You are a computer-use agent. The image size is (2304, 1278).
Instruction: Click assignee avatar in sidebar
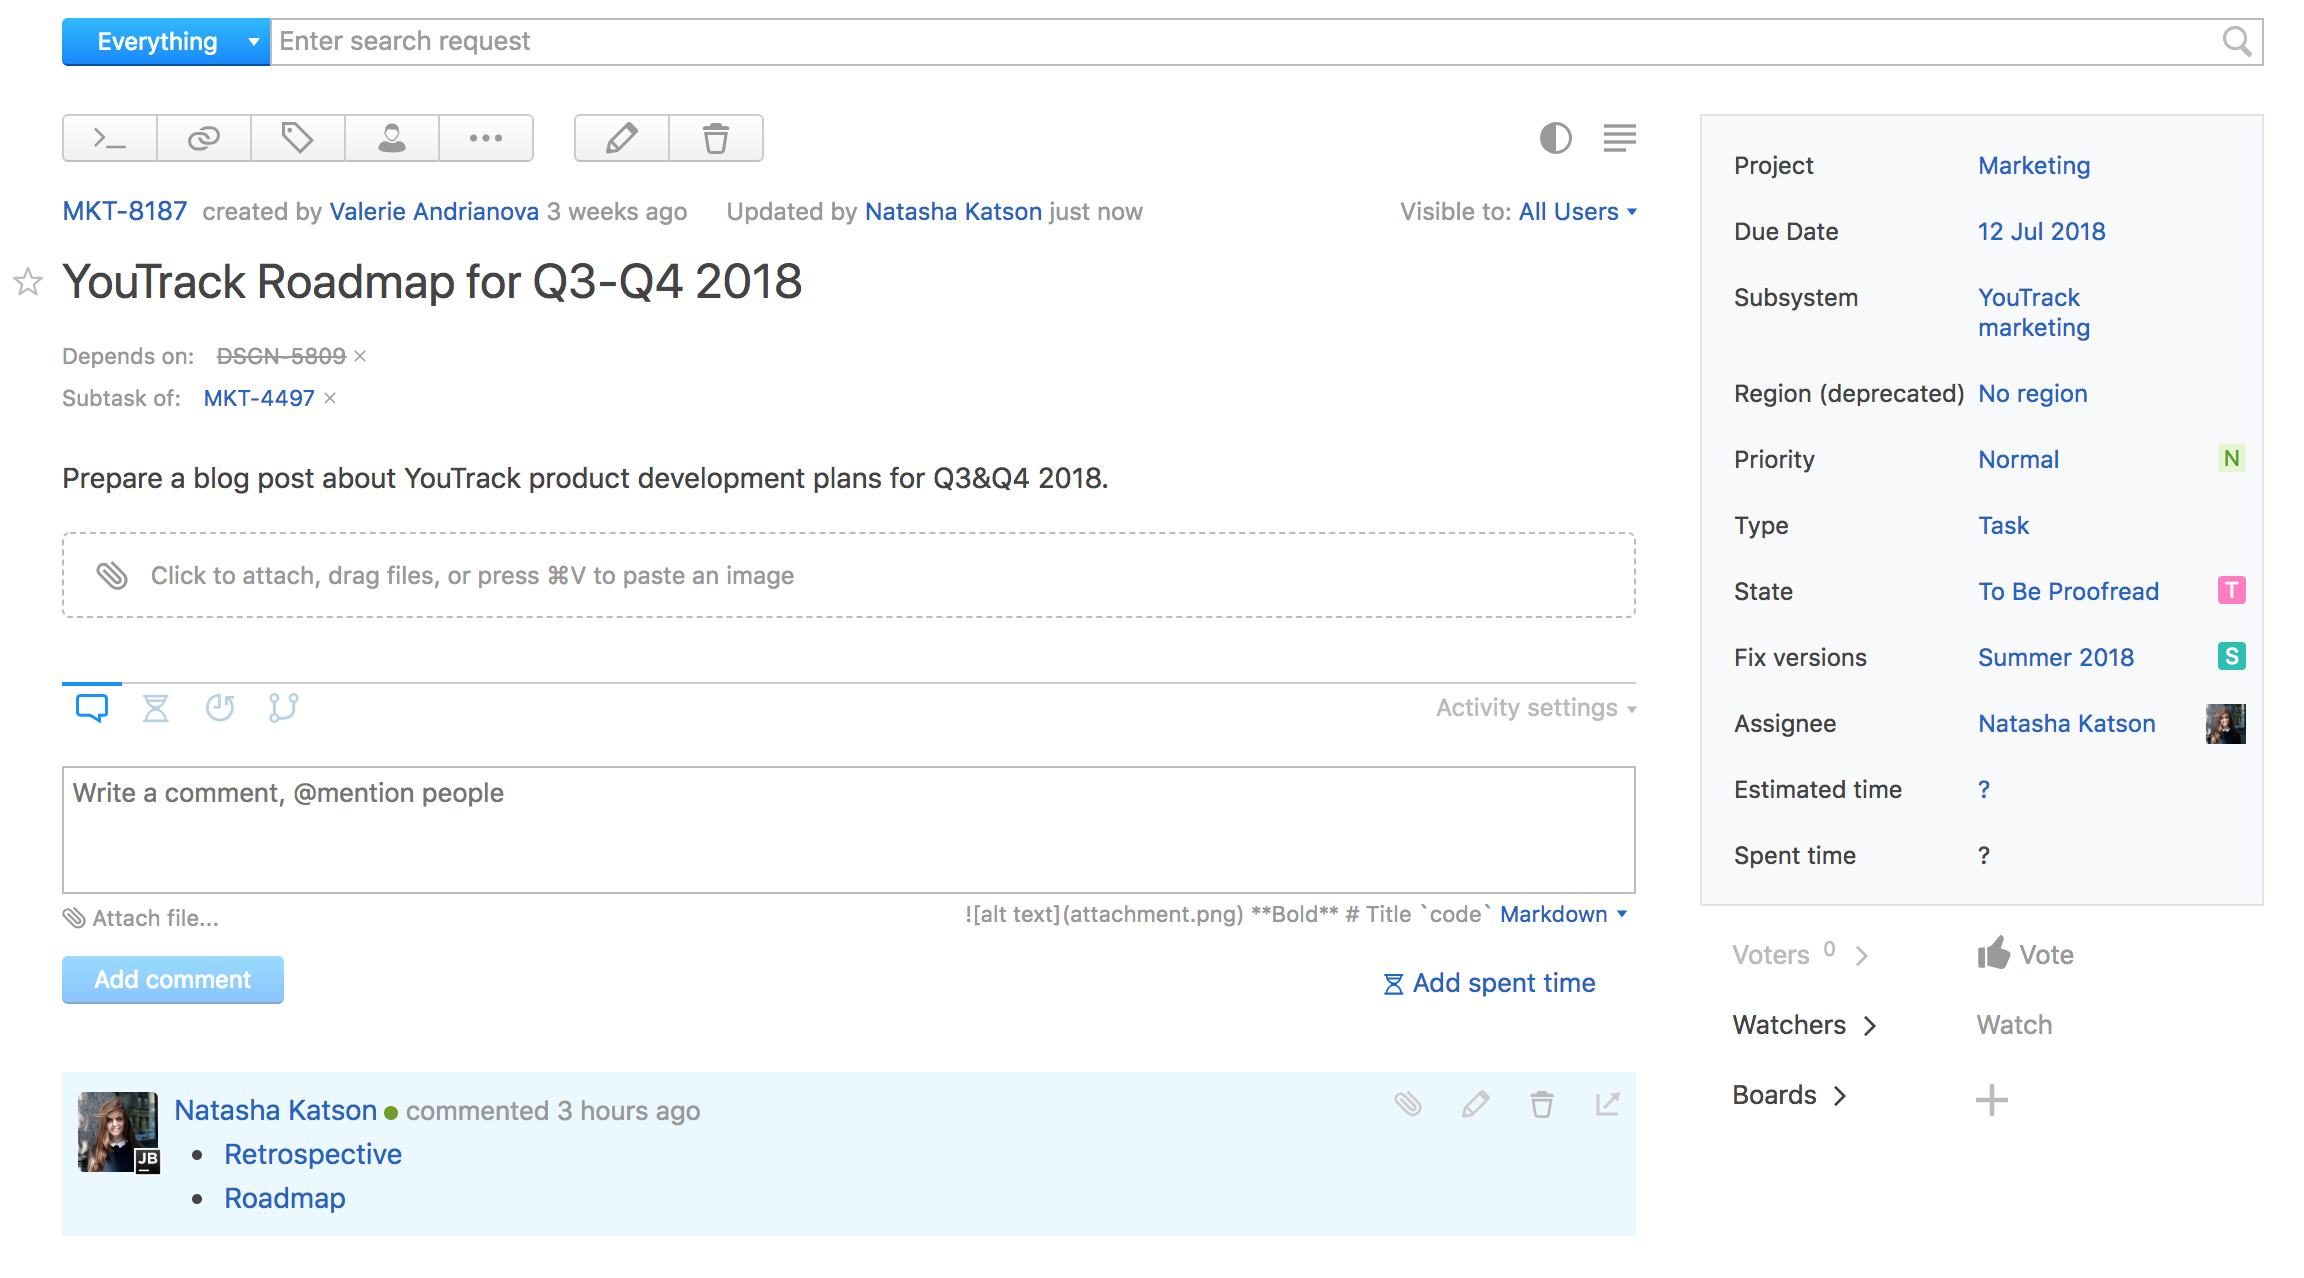[x=2226, y=724]
